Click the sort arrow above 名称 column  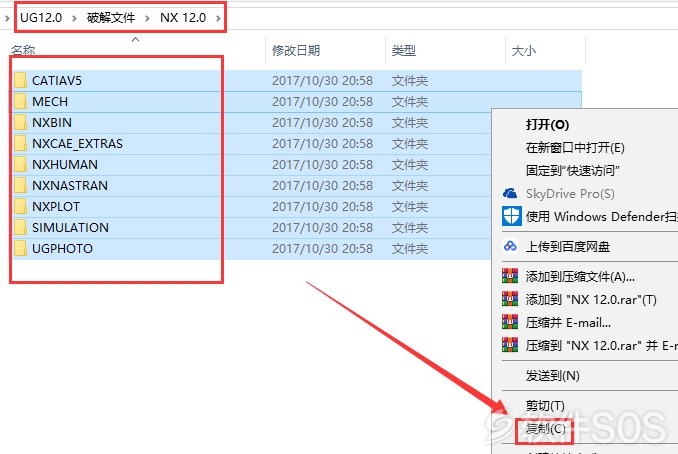click(x=135, y=39)
